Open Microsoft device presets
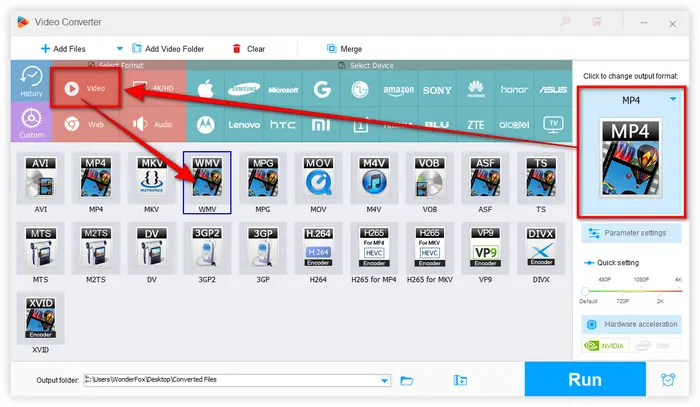 (283, 89)
